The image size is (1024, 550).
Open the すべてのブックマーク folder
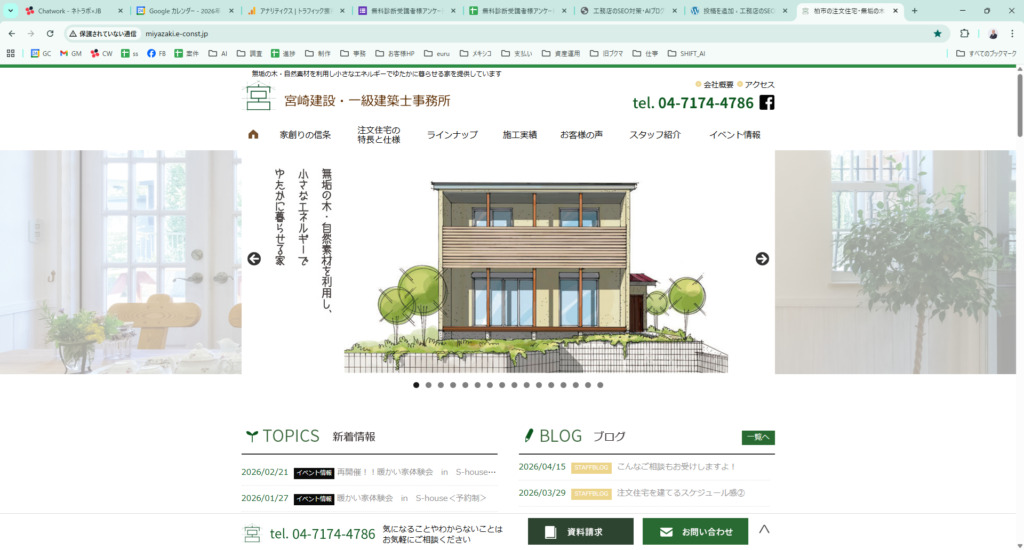point(986,53)
